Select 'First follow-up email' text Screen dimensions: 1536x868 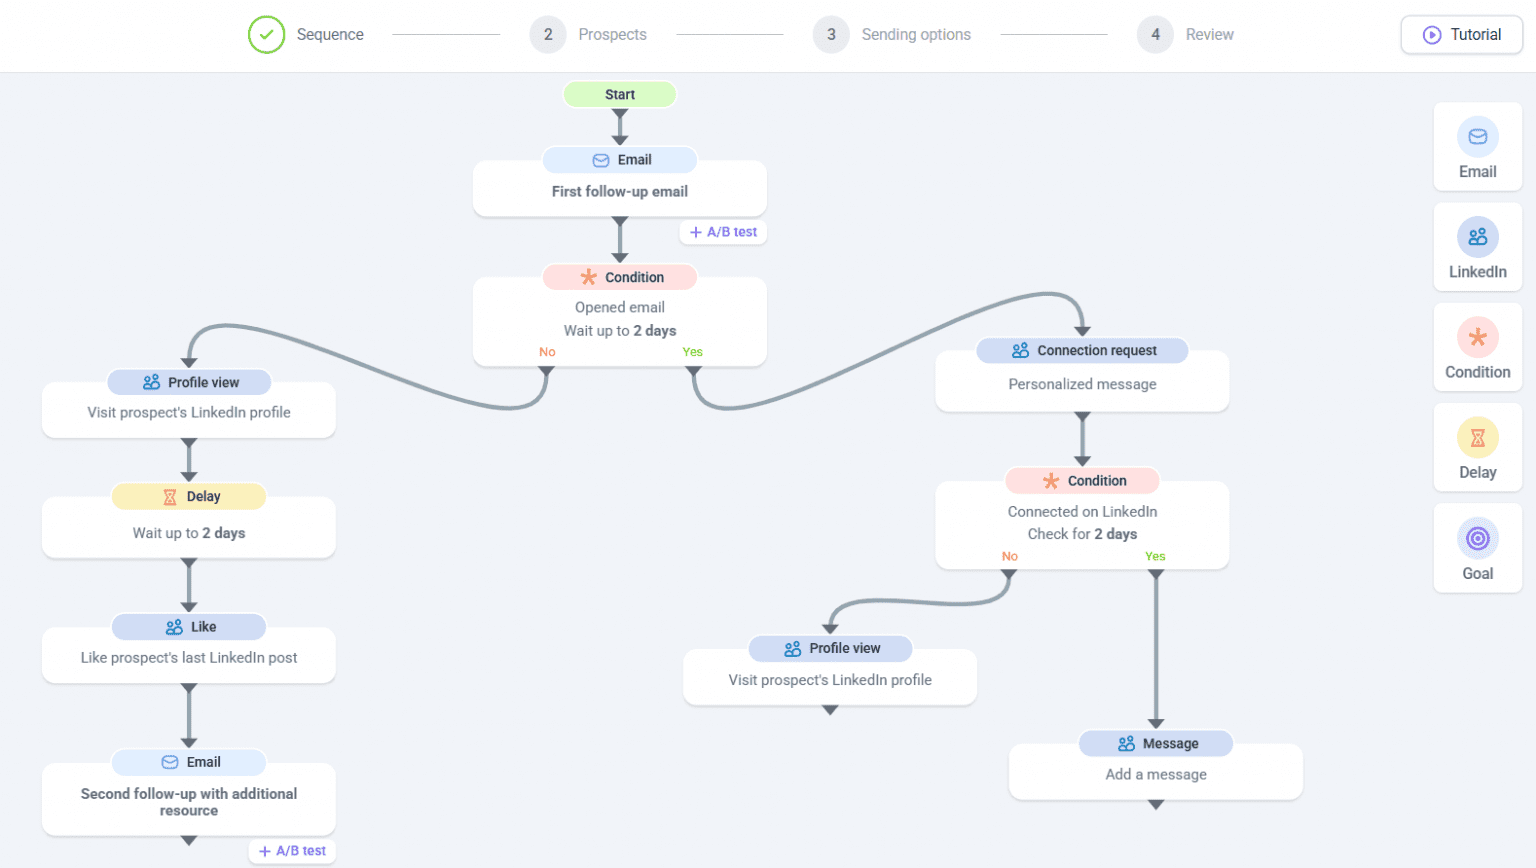point(620,191)
